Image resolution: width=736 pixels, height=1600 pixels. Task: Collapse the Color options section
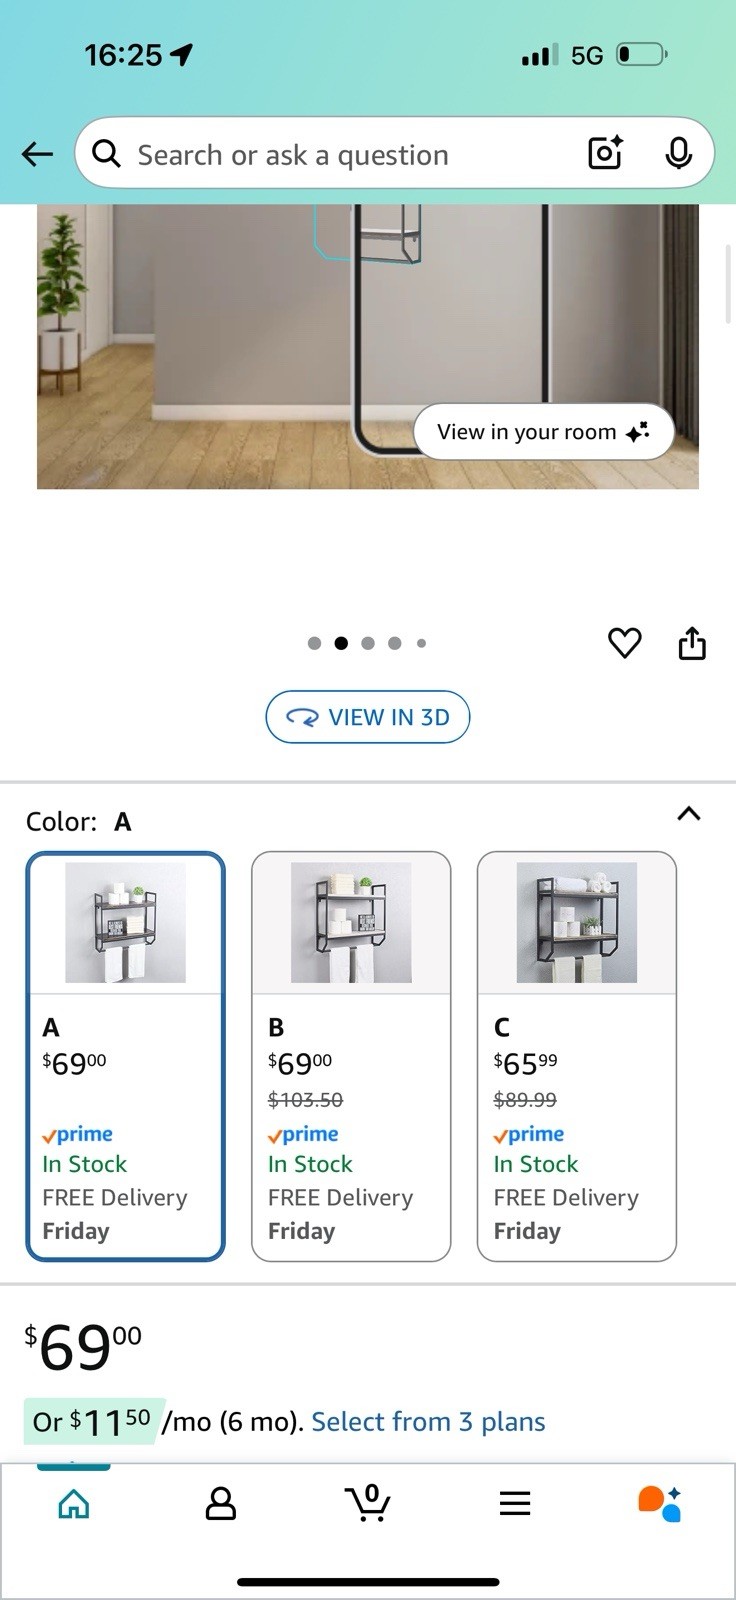(x=689, y=813)
